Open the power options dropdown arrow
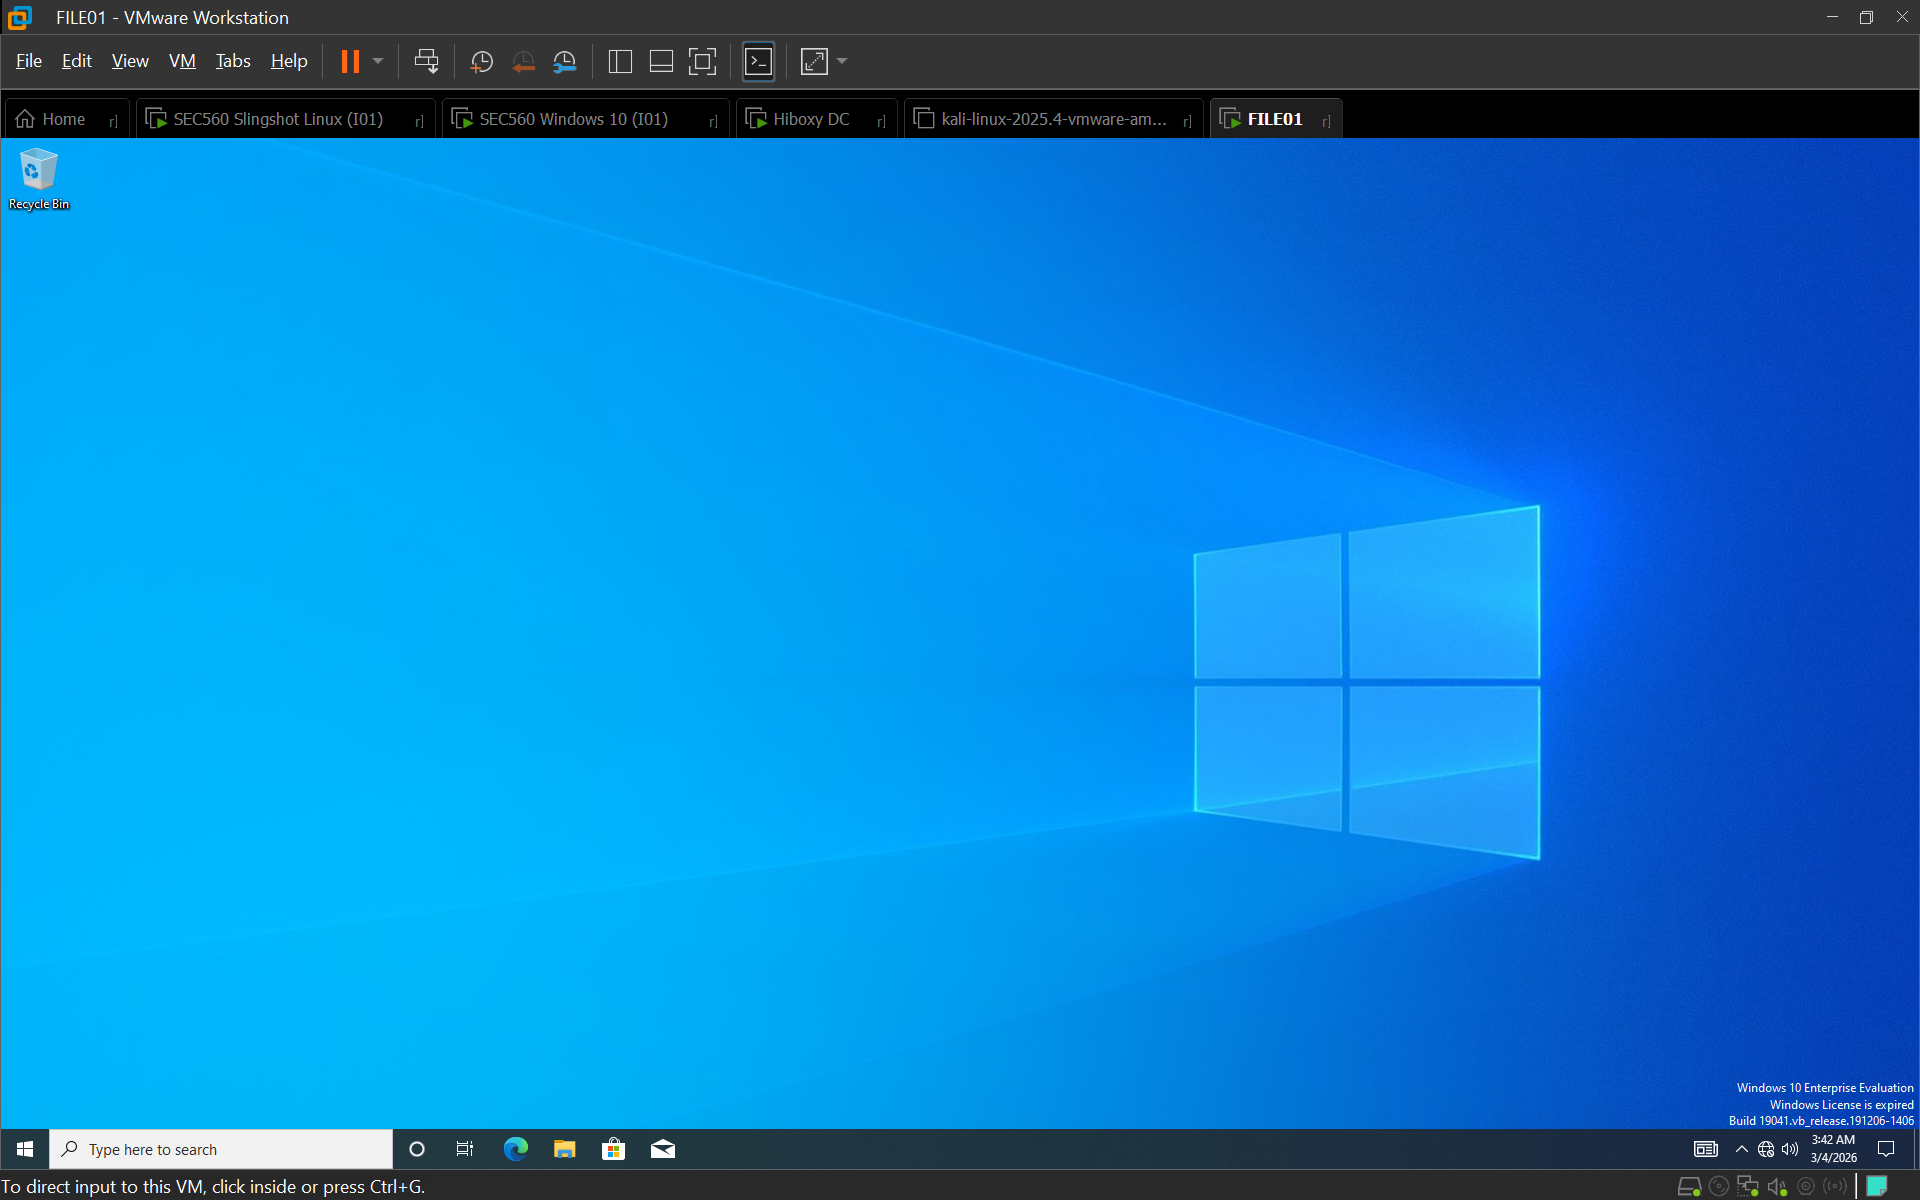1920x1200 pixels. pyautogui.click(x=378, y=61)
